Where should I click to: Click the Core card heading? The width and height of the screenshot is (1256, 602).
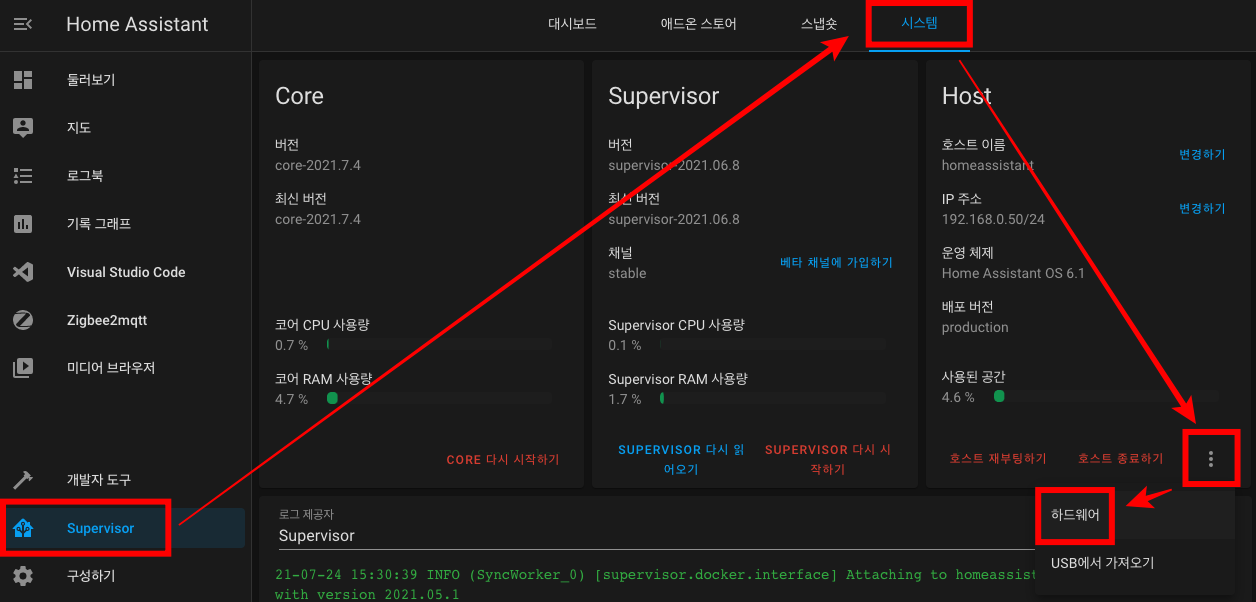click(x=299, y=96)
